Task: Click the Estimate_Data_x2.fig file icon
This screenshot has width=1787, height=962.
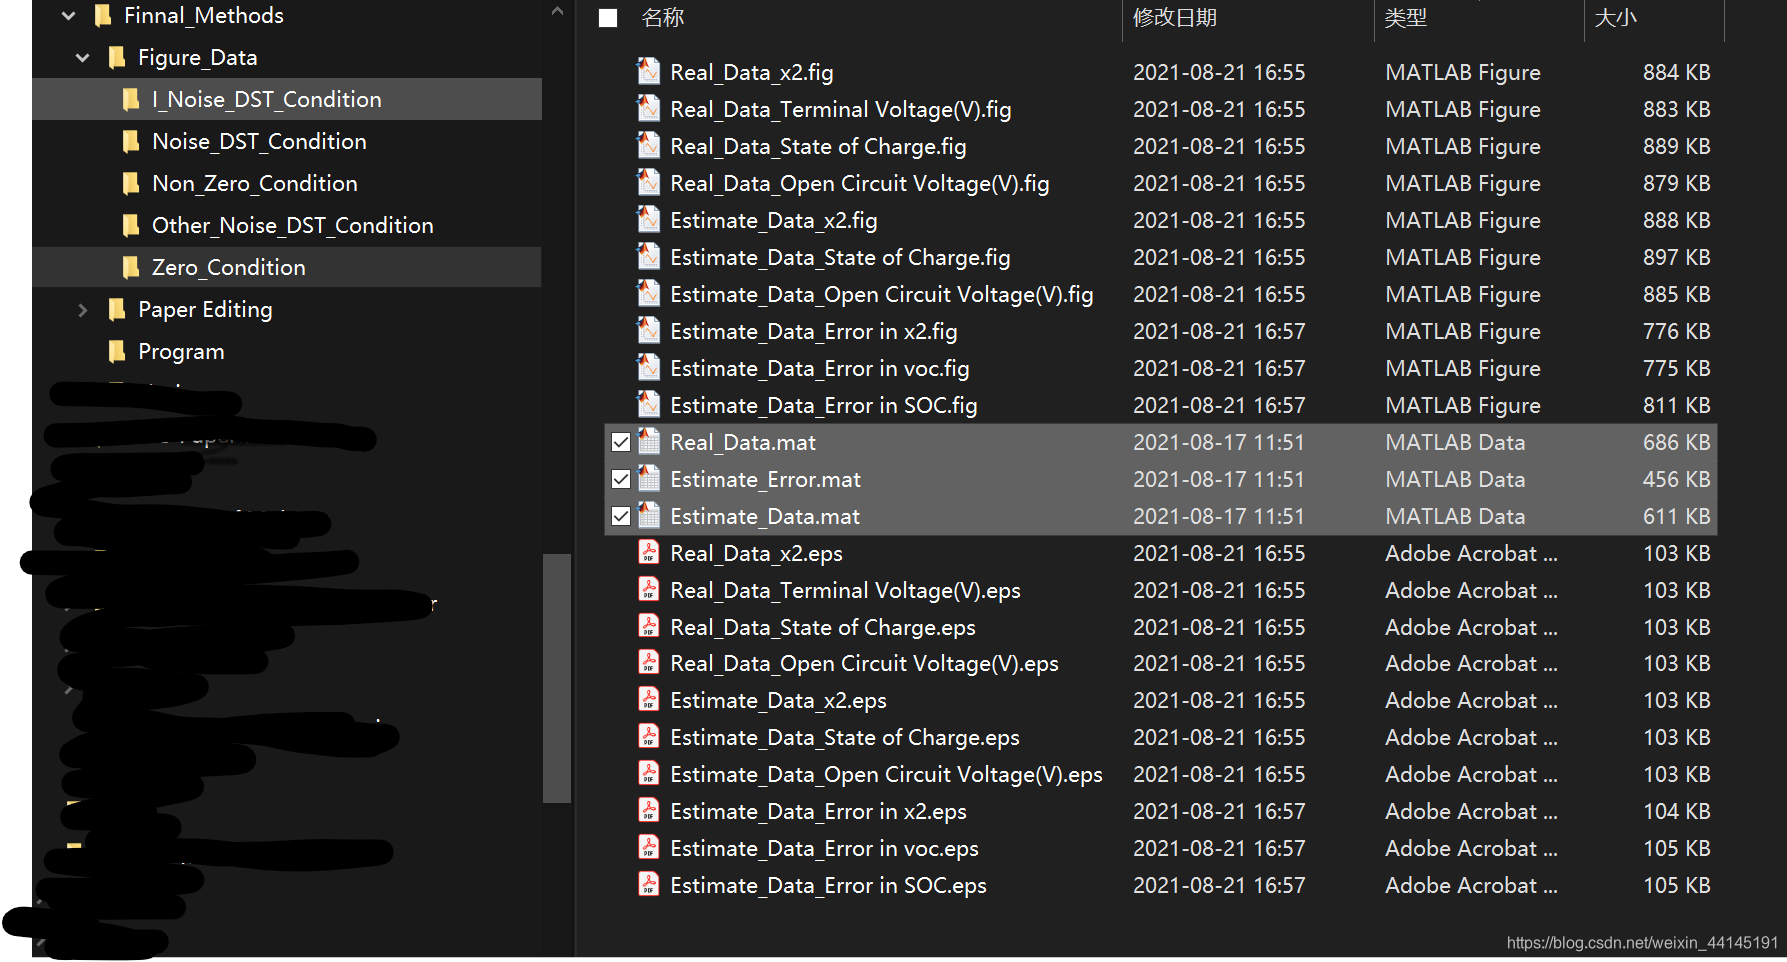Action: pos(649,219)
